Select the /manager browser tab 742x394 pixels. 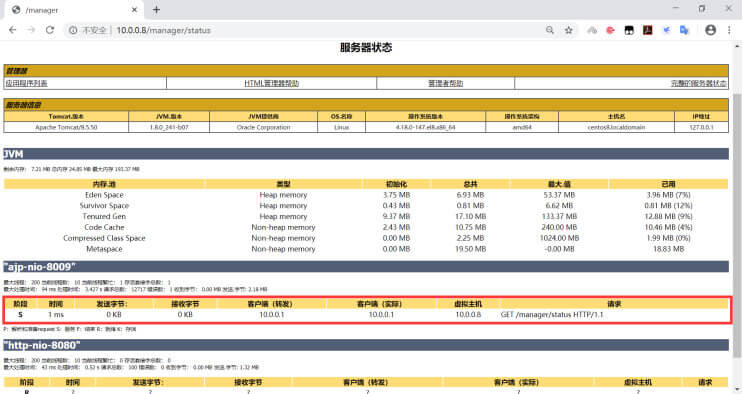click(x=73, y=10)
